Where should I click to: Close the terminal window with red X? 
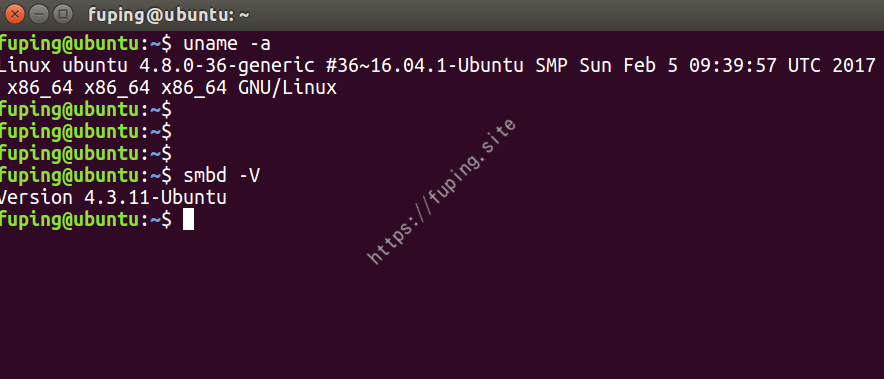click(15, 14)
